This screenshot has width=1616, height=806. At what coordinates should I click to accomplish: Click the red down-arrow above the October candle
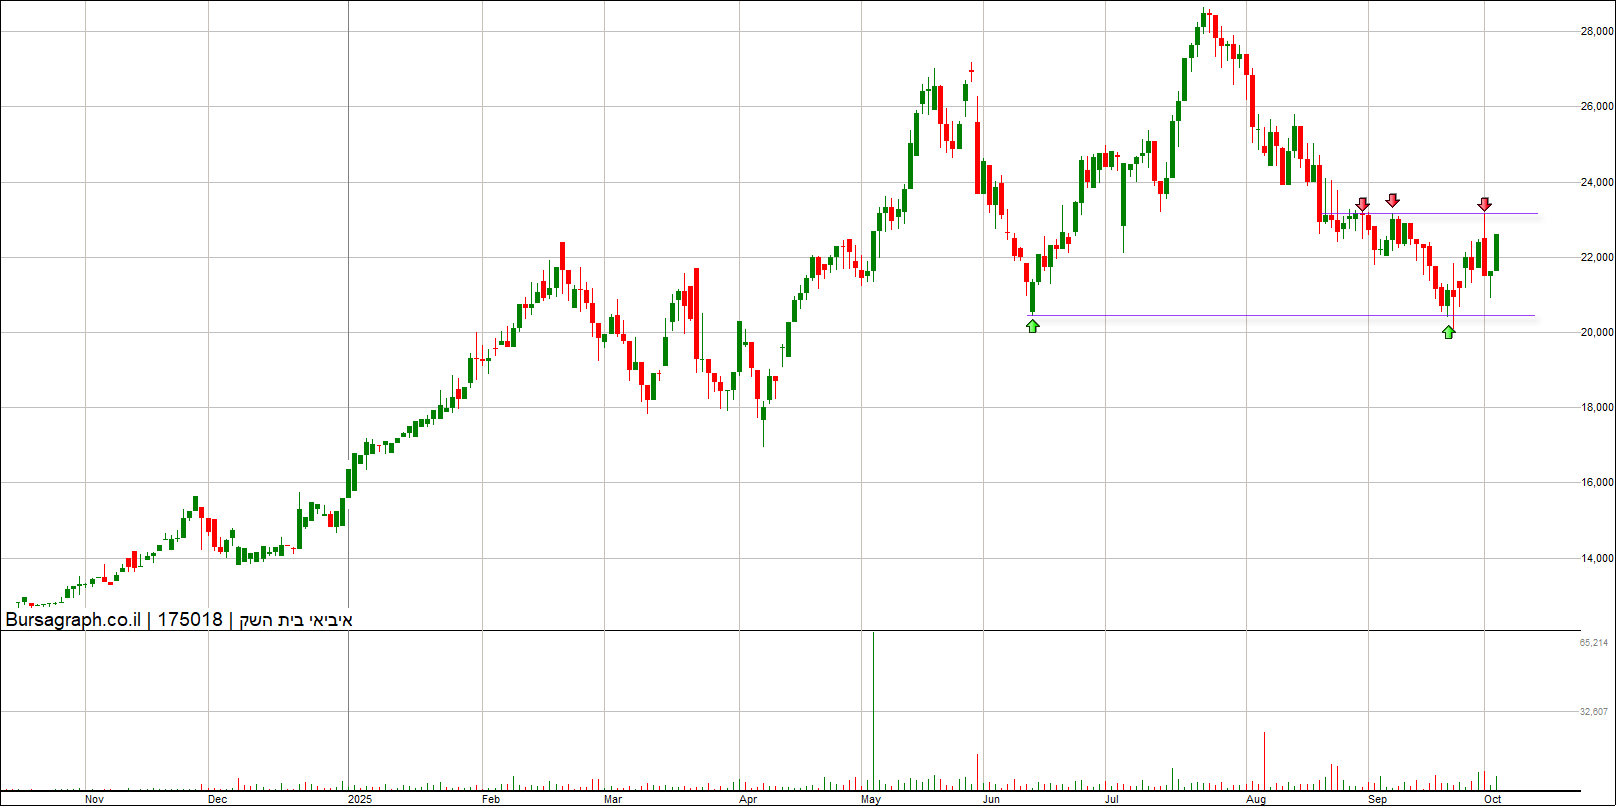1485,204
